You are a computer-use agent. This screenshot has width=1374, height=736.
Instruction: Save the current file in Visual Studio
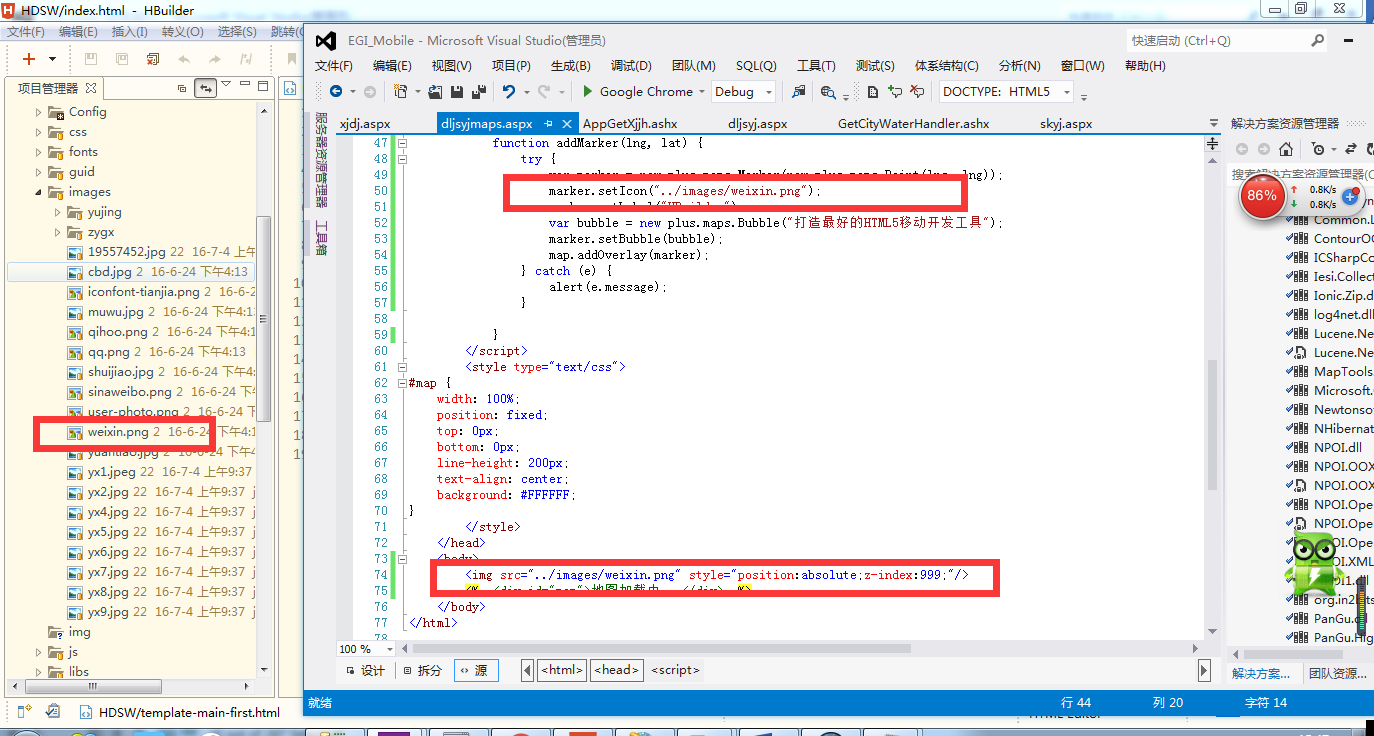[457, 92]
